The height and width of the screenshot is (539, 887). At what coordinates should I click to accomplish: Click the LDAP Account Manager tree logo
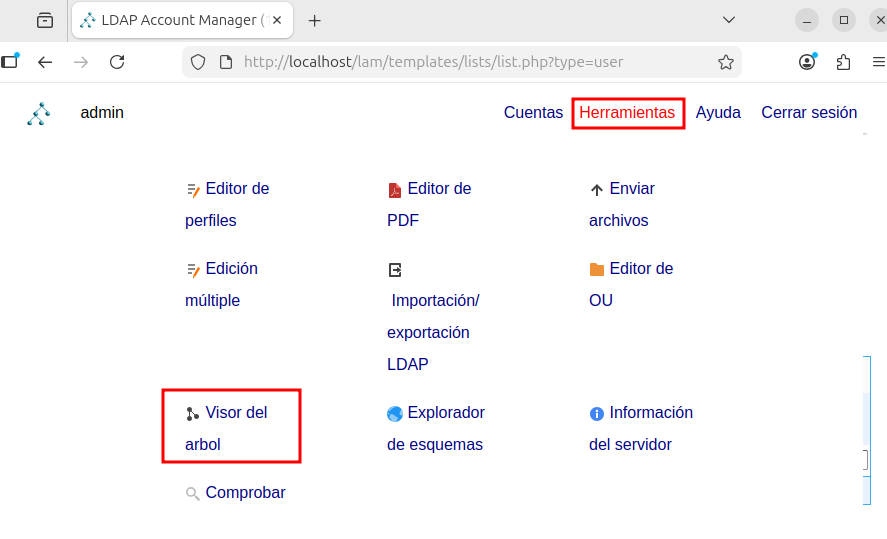tap(38, 114)
